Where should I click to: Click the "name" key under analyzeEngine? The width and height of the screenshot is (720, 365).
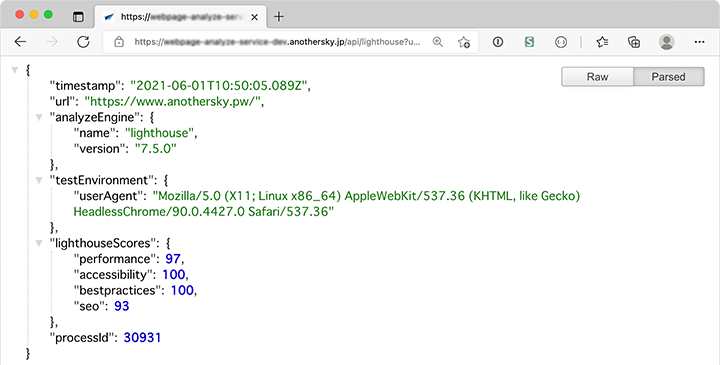tap(94, 133)
